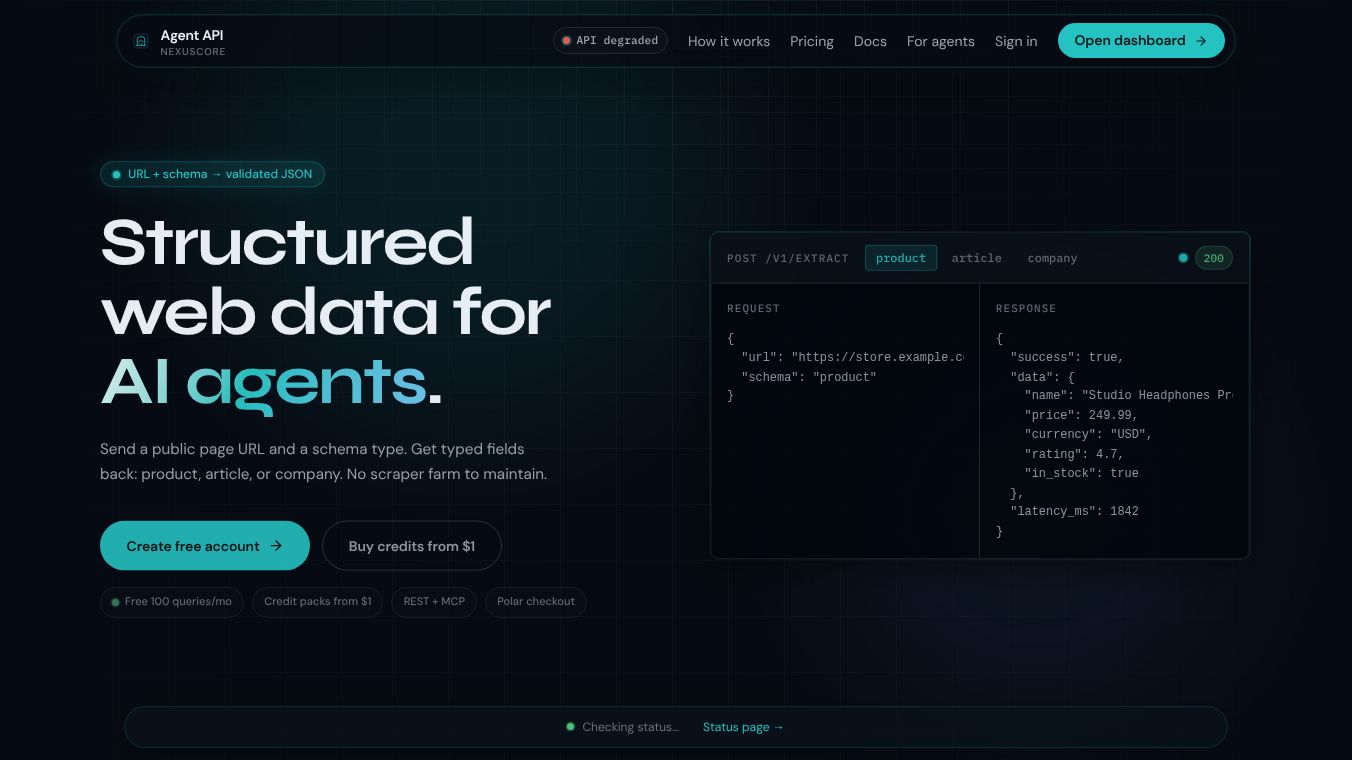Click the red API status dot
Image resolution: width=1352 pixels, height=760 pixels.
point(566,41)
